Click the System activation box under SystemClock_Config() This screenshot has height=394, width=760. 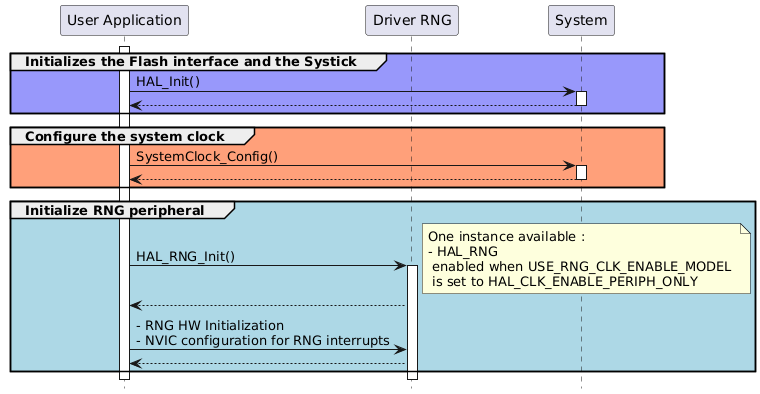(x=581, y=173)
